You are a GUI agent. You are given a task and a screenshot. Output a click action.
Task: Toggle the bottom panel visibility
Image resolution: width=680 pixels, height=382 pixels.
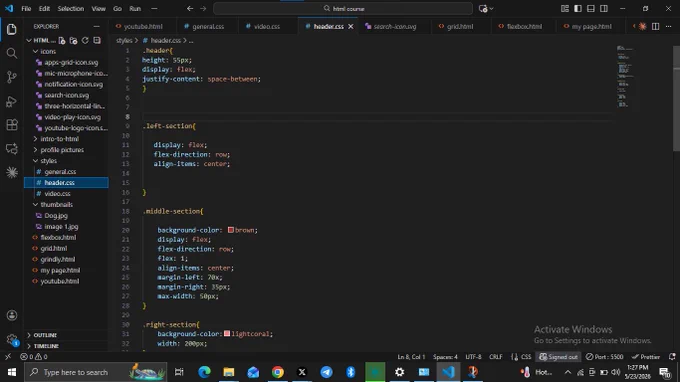point(591,9)
